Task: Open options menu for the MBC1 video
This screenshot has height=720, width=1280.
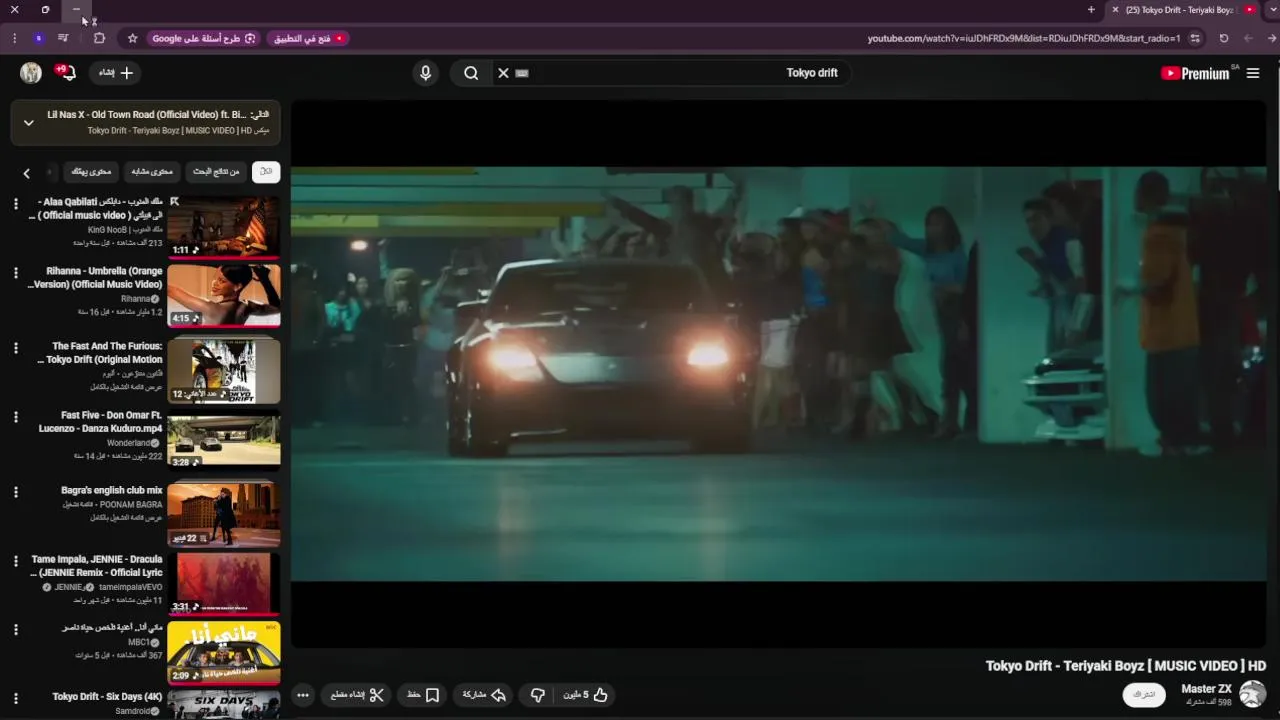Action: click(15, 630)
